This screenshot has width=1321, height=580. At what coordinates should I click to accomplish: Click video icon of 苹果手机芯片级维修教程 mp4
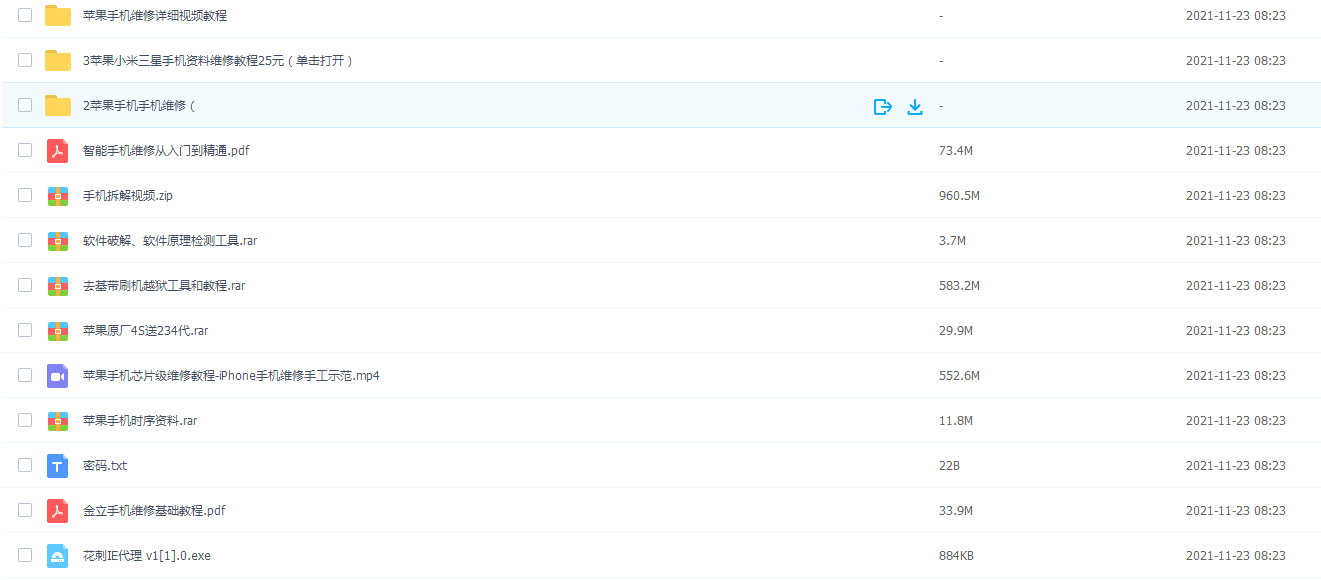[x=58, y=376]
